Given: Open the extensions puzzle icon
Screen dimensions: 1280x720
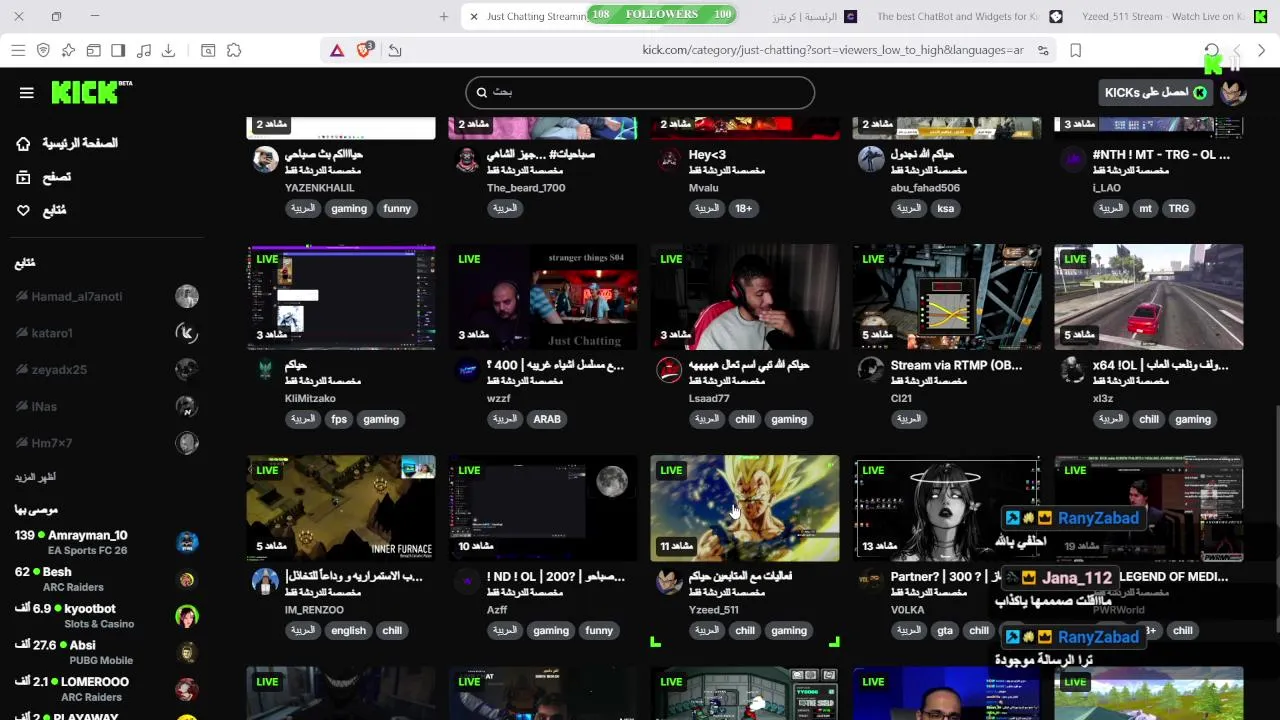Looking at the screenshot, I should tap(234, 50).
